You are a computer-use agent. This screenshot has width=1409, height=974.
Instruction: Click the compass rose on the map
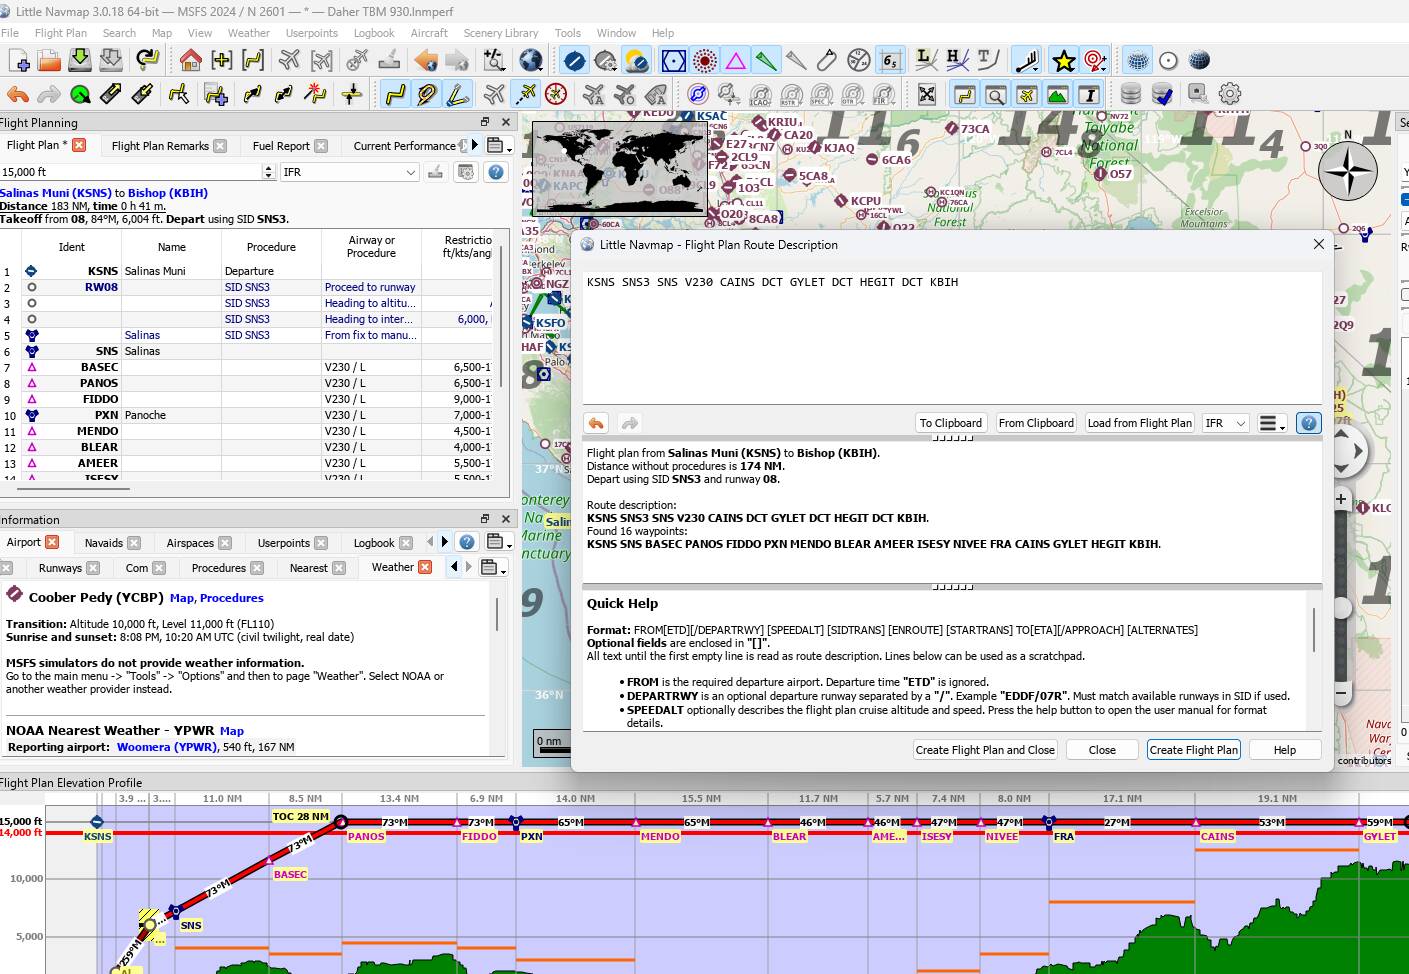pyautogui.click(x=1347, y=172)
